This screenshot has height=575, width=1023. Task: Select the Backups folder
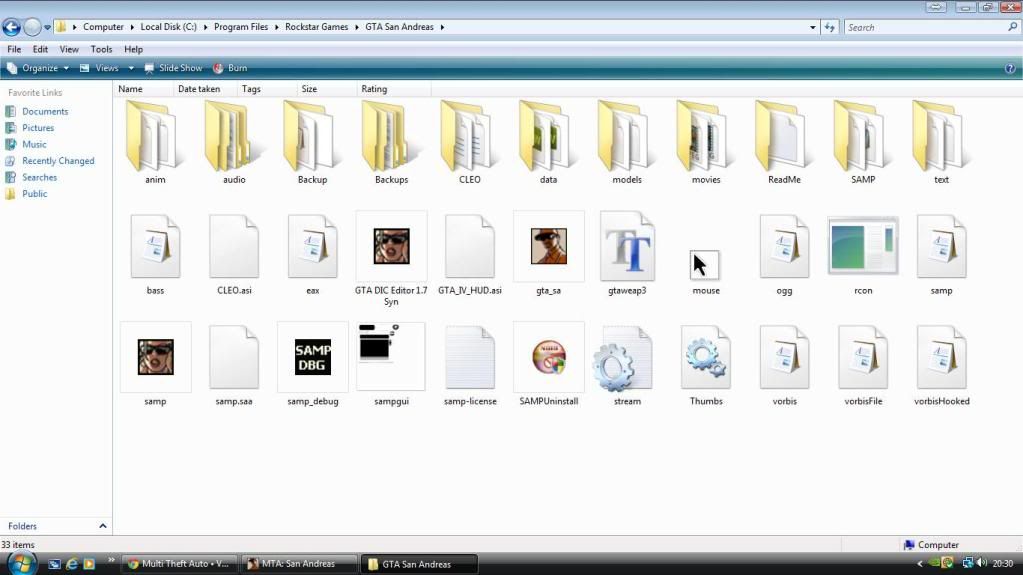(391, 142)
